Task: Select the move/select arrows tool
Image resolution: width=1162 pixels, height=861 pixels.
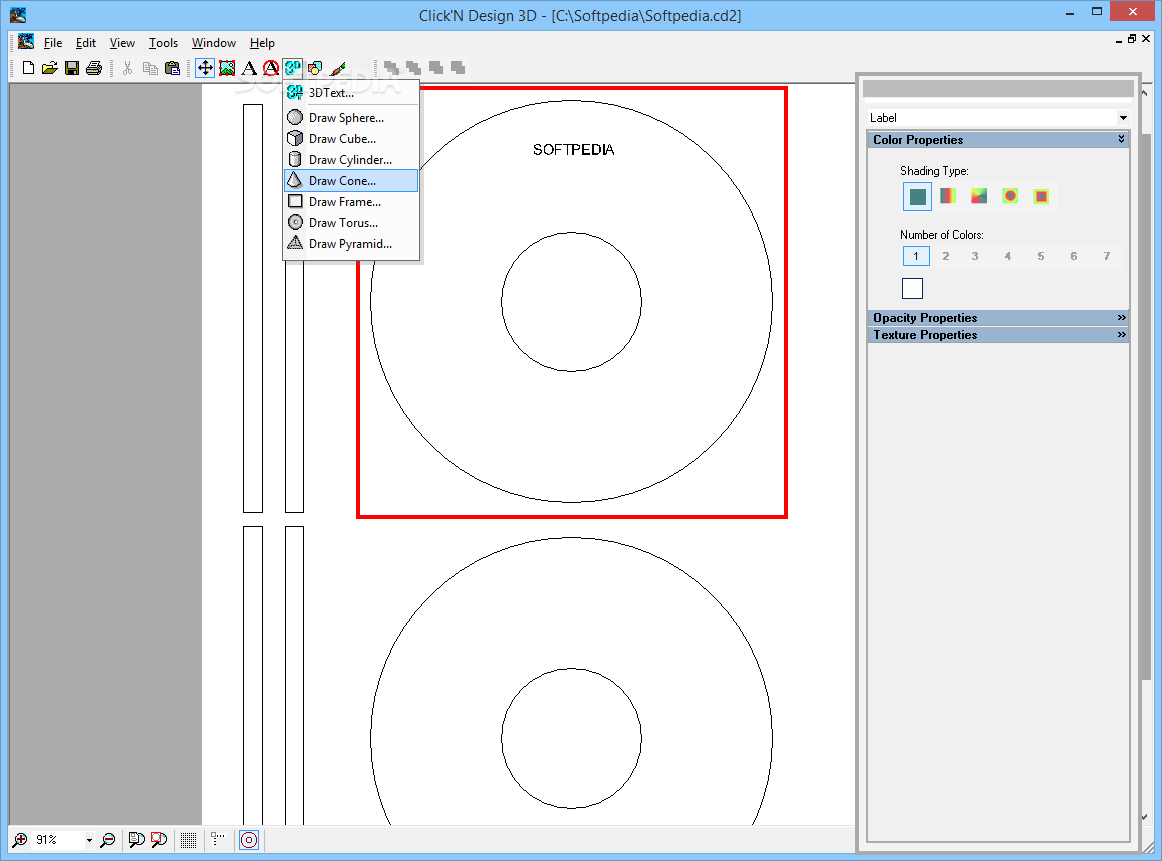Action: pyautogui.click(x=205, y=68)
